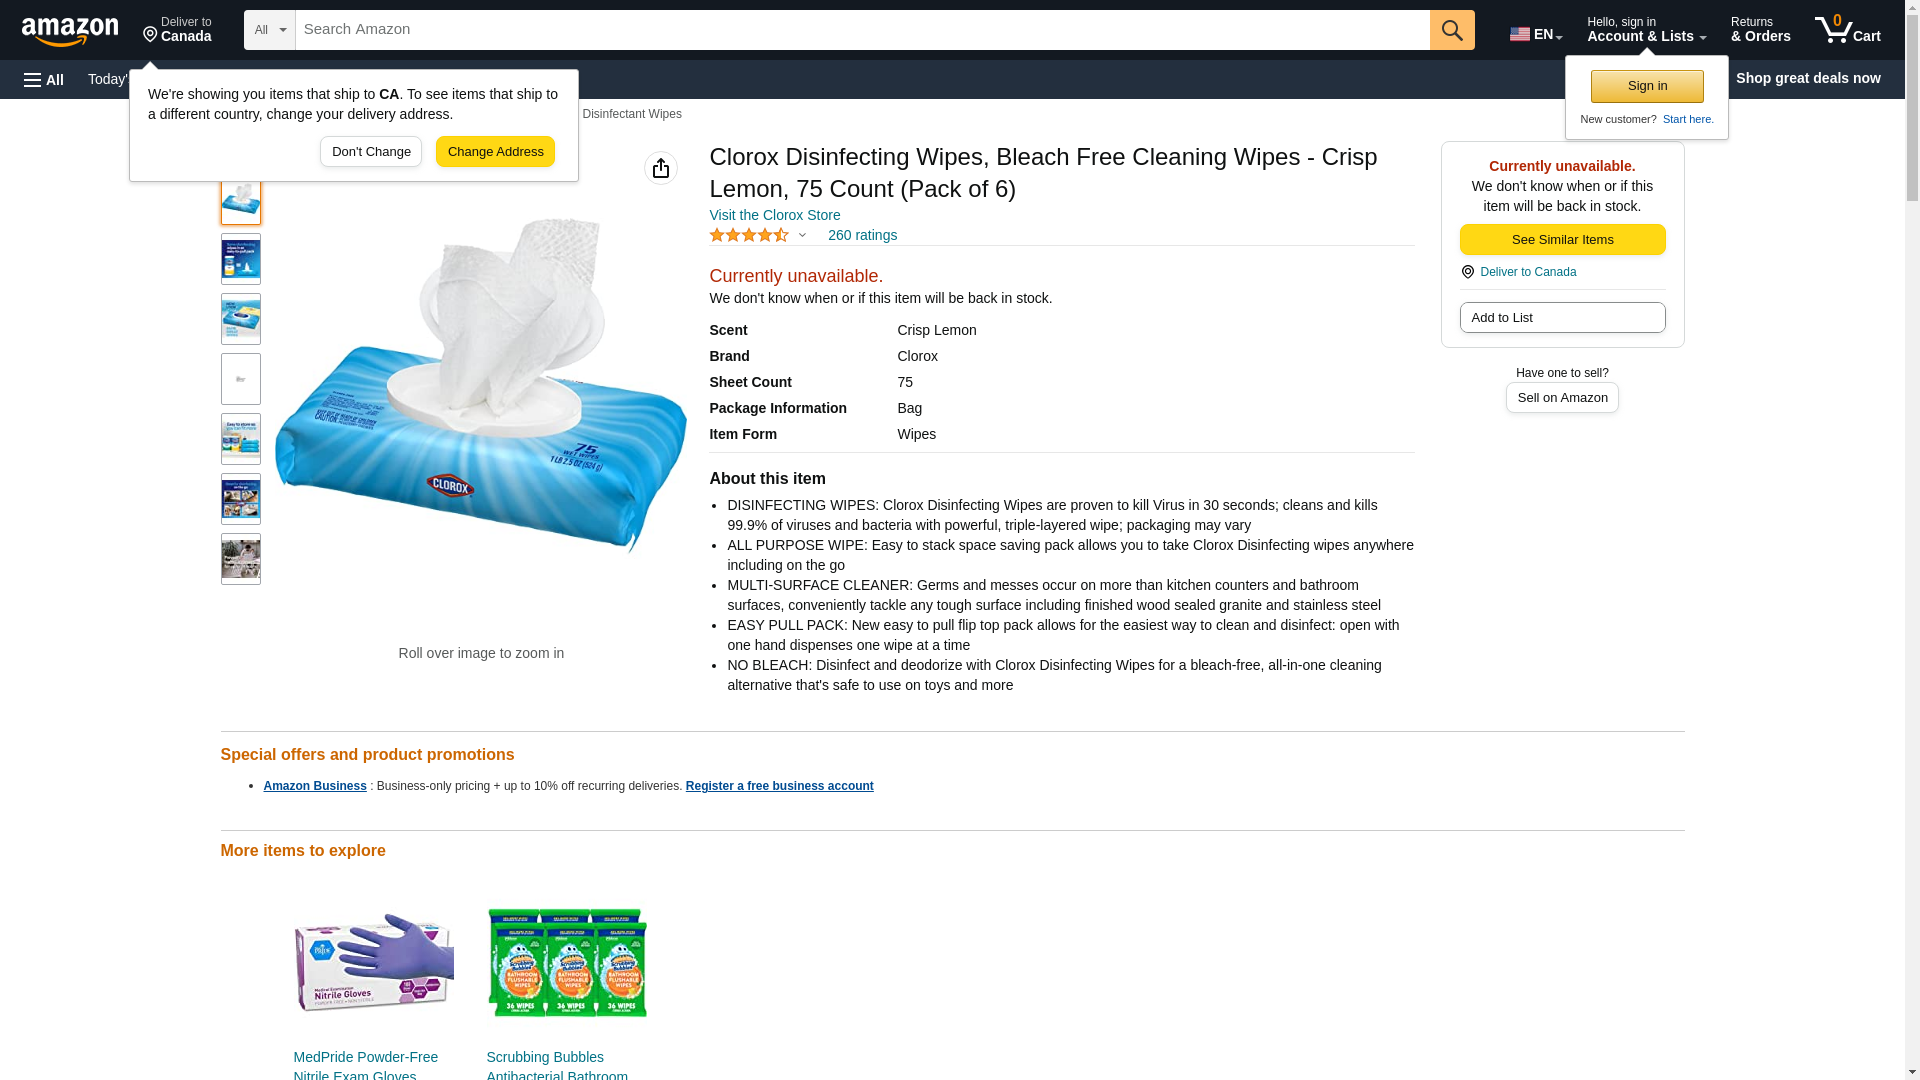Click the Change Address button
Viewport: 1920px width, 1080px height.
495,152
